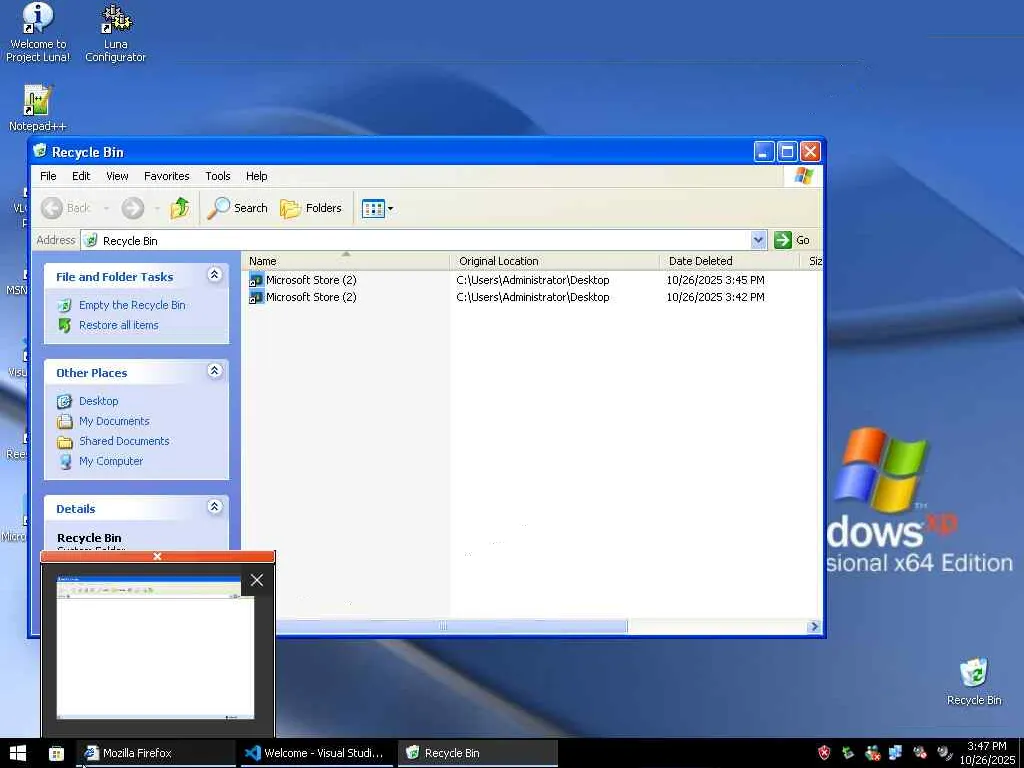
Task: Click the scroll right arrow of file list
Action: point(813,626)
